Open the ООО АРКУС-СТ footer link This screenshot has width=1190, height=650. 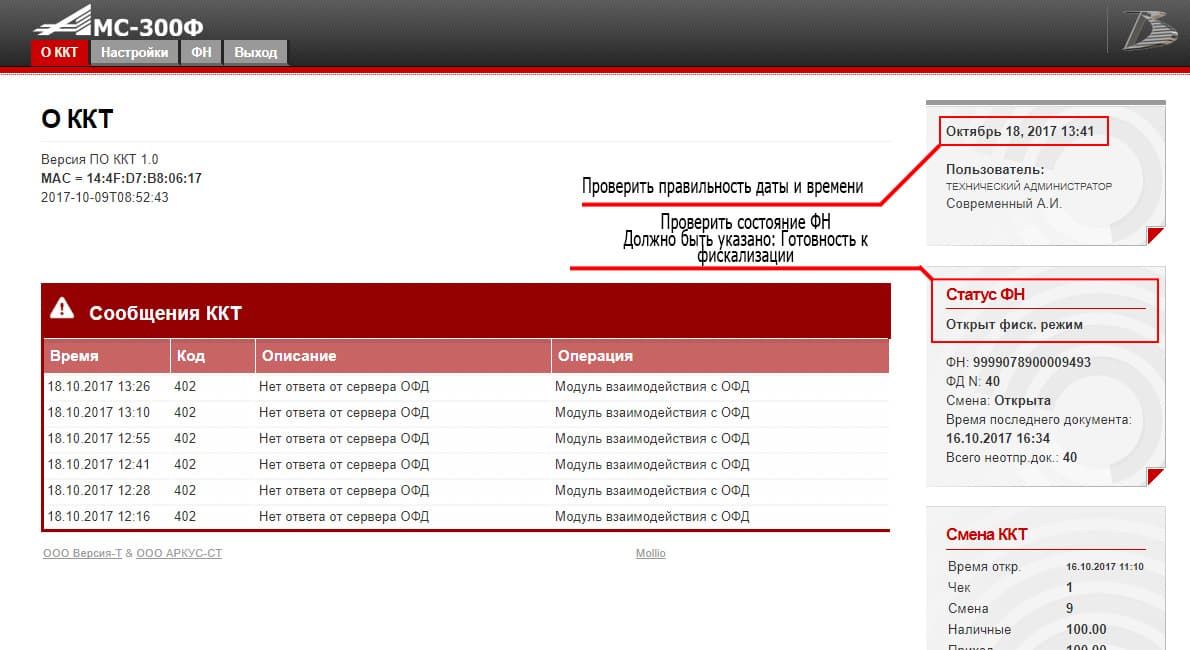point(179,554)
